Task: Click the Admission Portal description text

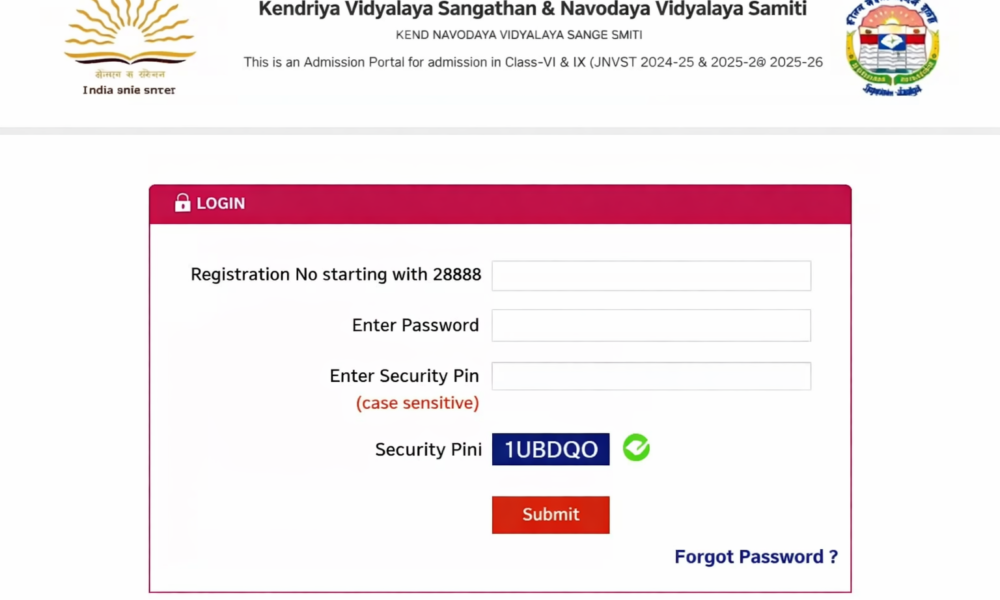Action: click(x=533, y=62)
